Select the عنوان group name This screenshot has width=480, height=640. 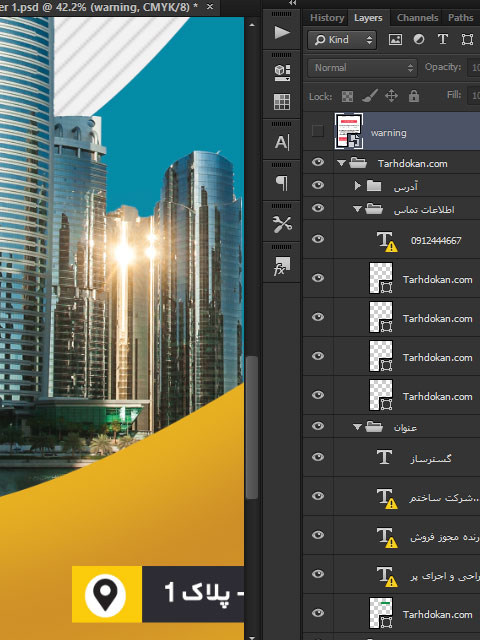point(405,428)
